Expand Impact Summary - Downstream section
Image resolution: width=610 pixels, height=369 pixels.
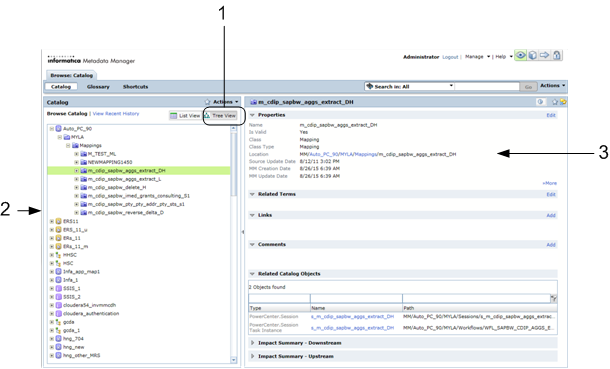tap(252, 343)
